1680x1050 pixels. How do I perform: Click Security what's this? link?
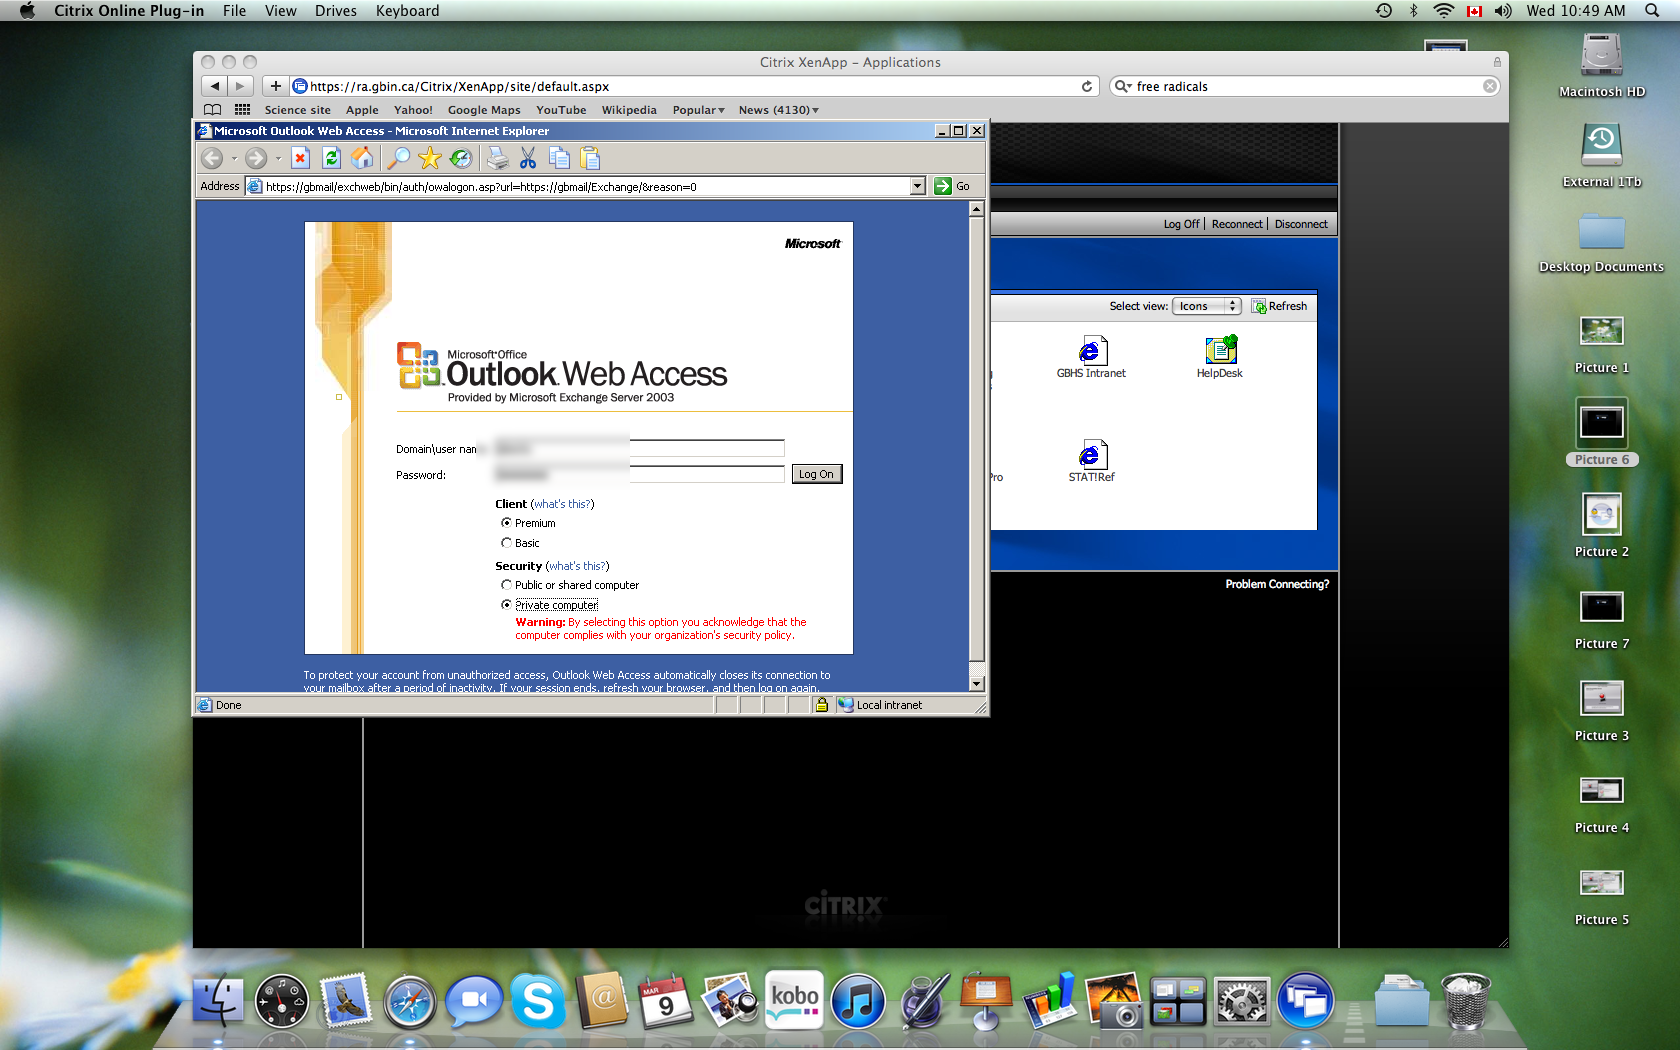tap(577, 566)
